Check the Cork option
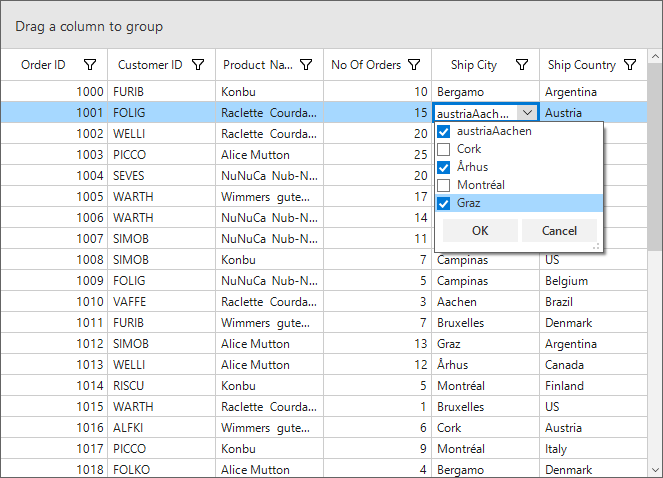This screenshot has height=478, width=663. click(x=444, y=149)
